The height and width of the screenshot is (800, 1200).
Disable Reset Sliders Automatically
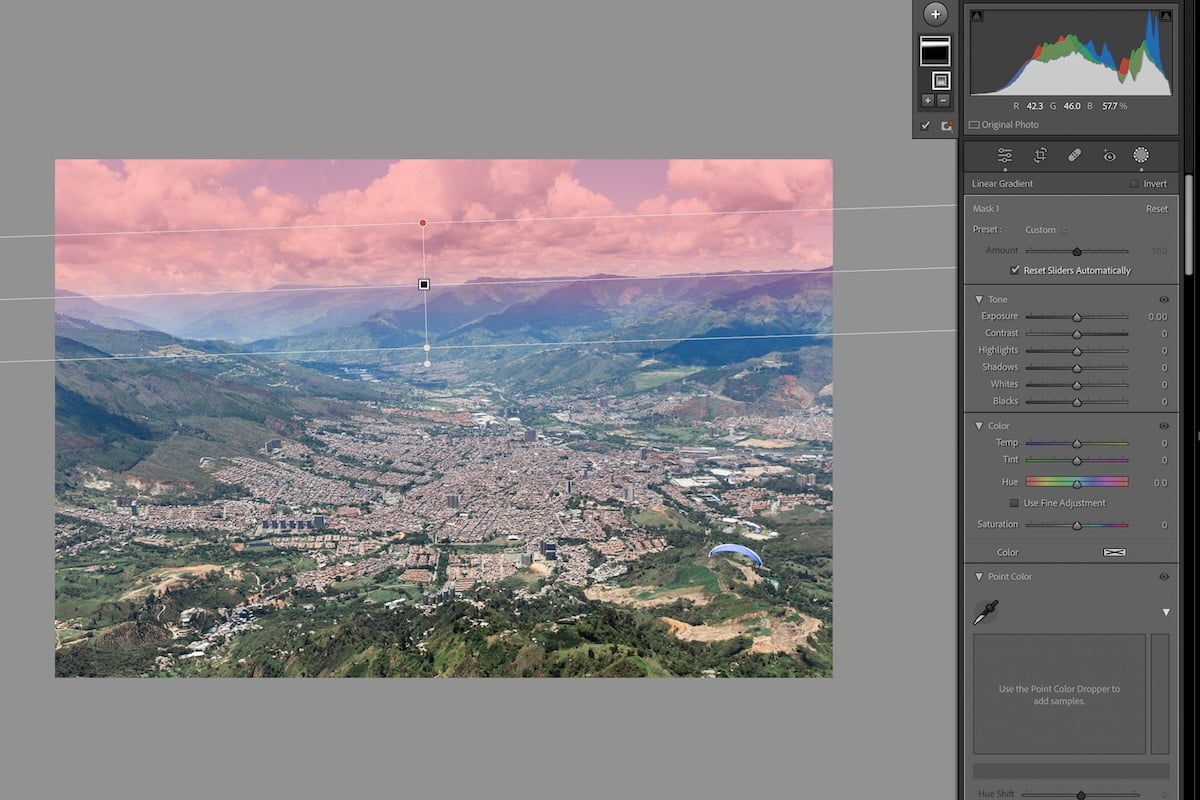pyautogui.click(x=1015, y=270)
